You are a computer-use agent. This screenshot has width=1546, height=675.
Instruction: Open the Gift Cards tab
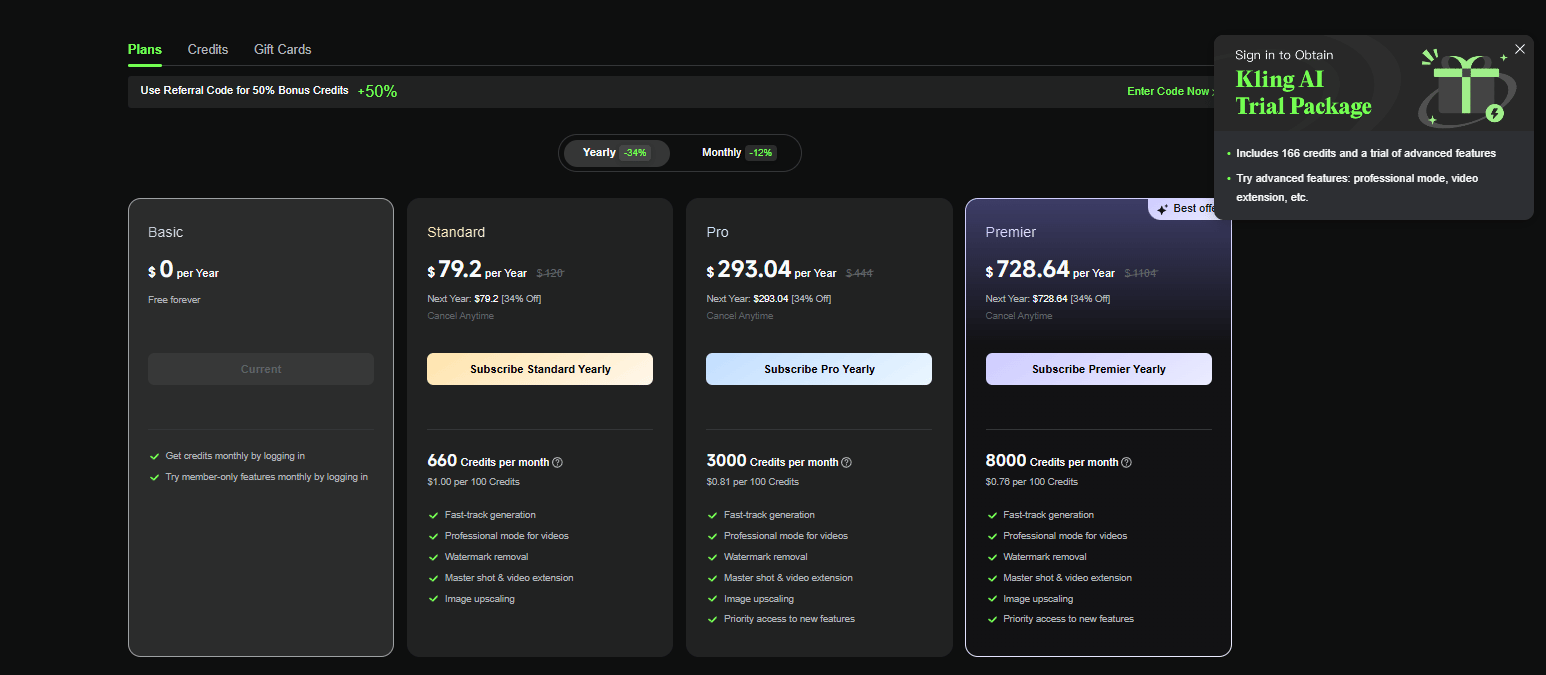282,49
